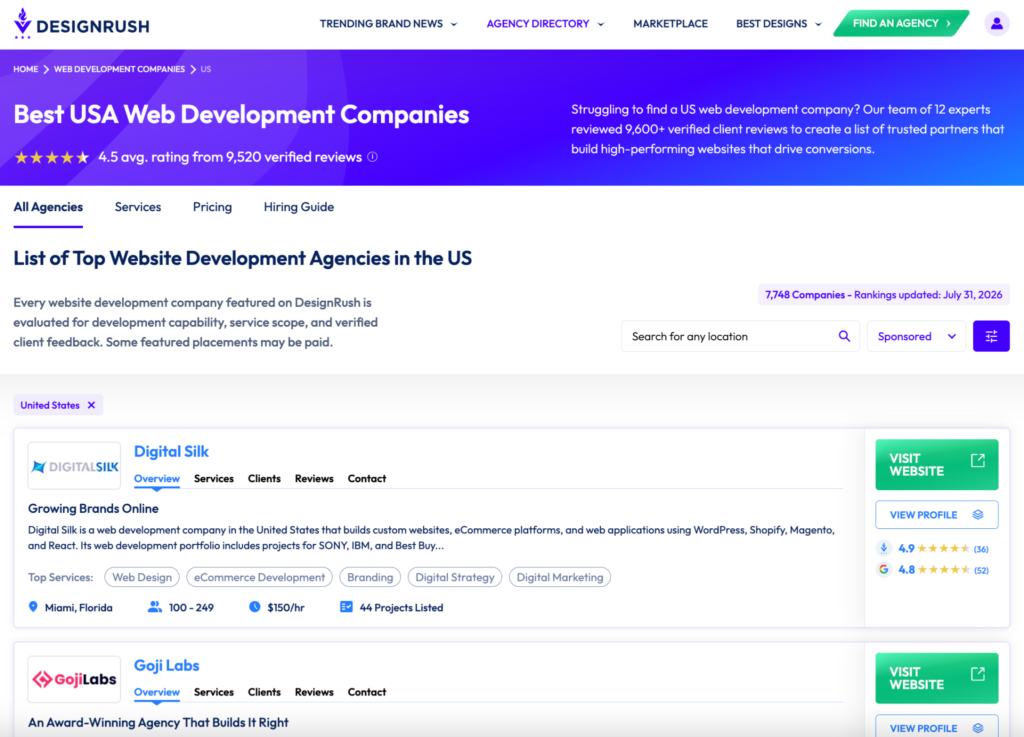Click Digital Silk location pin icon
Viewport: 1024px width, 737px height.
33,607
